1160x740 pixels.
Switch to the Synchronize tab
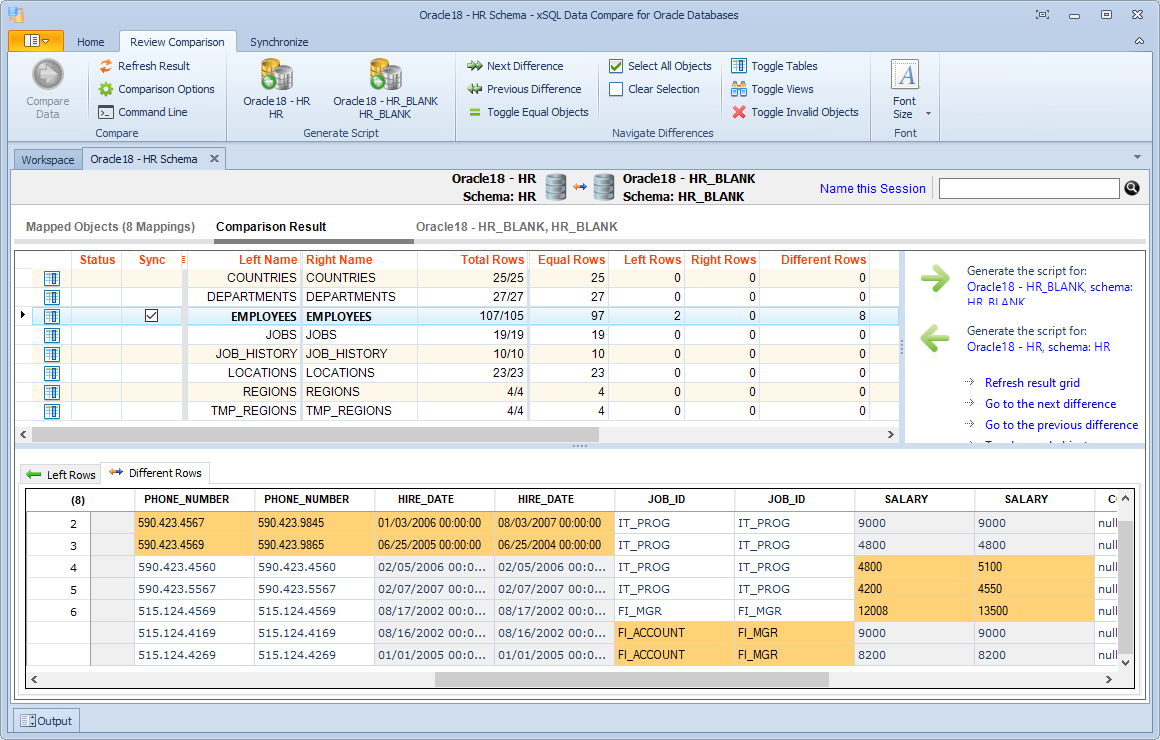coord(279,41)
